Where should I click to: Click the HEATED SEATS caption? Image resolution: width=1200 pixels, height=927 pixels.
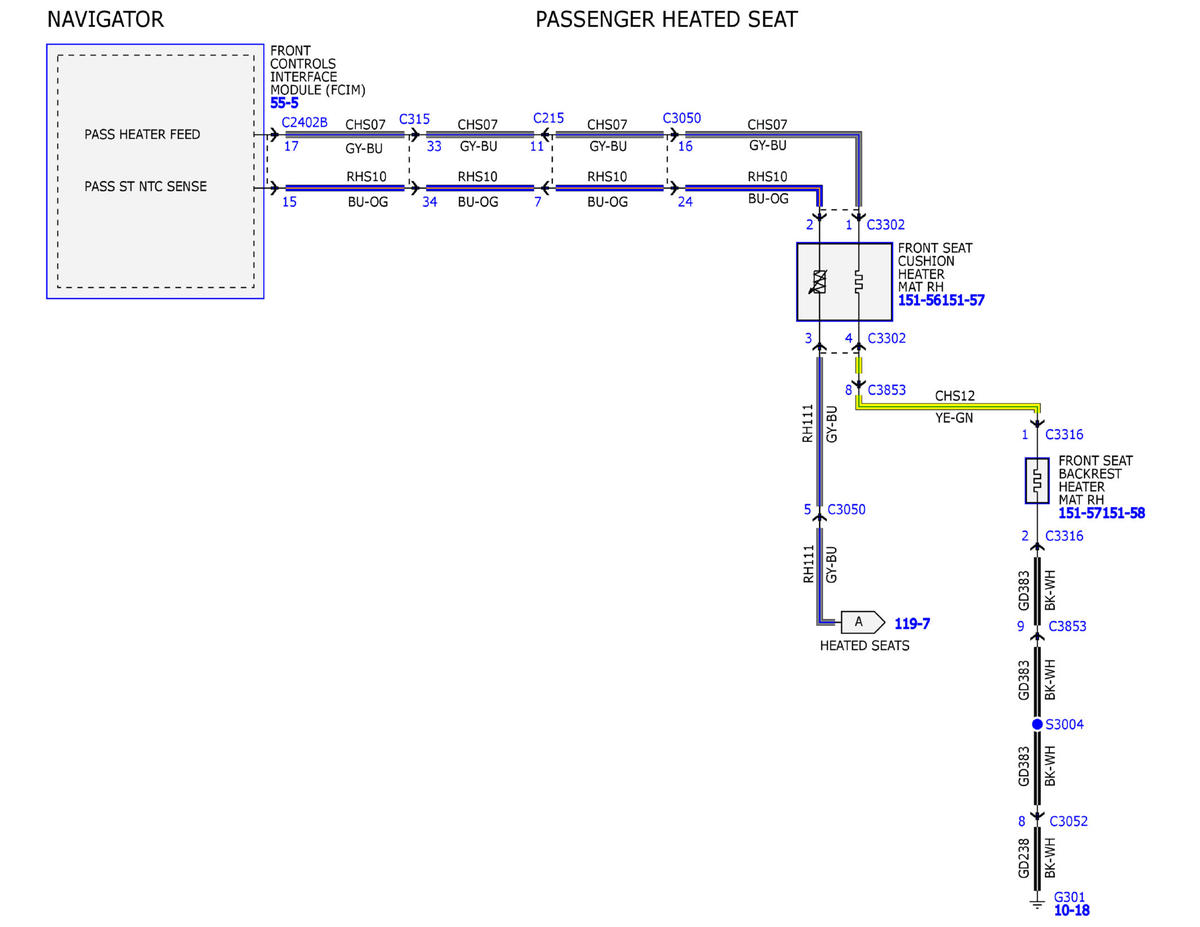[865, 645]
